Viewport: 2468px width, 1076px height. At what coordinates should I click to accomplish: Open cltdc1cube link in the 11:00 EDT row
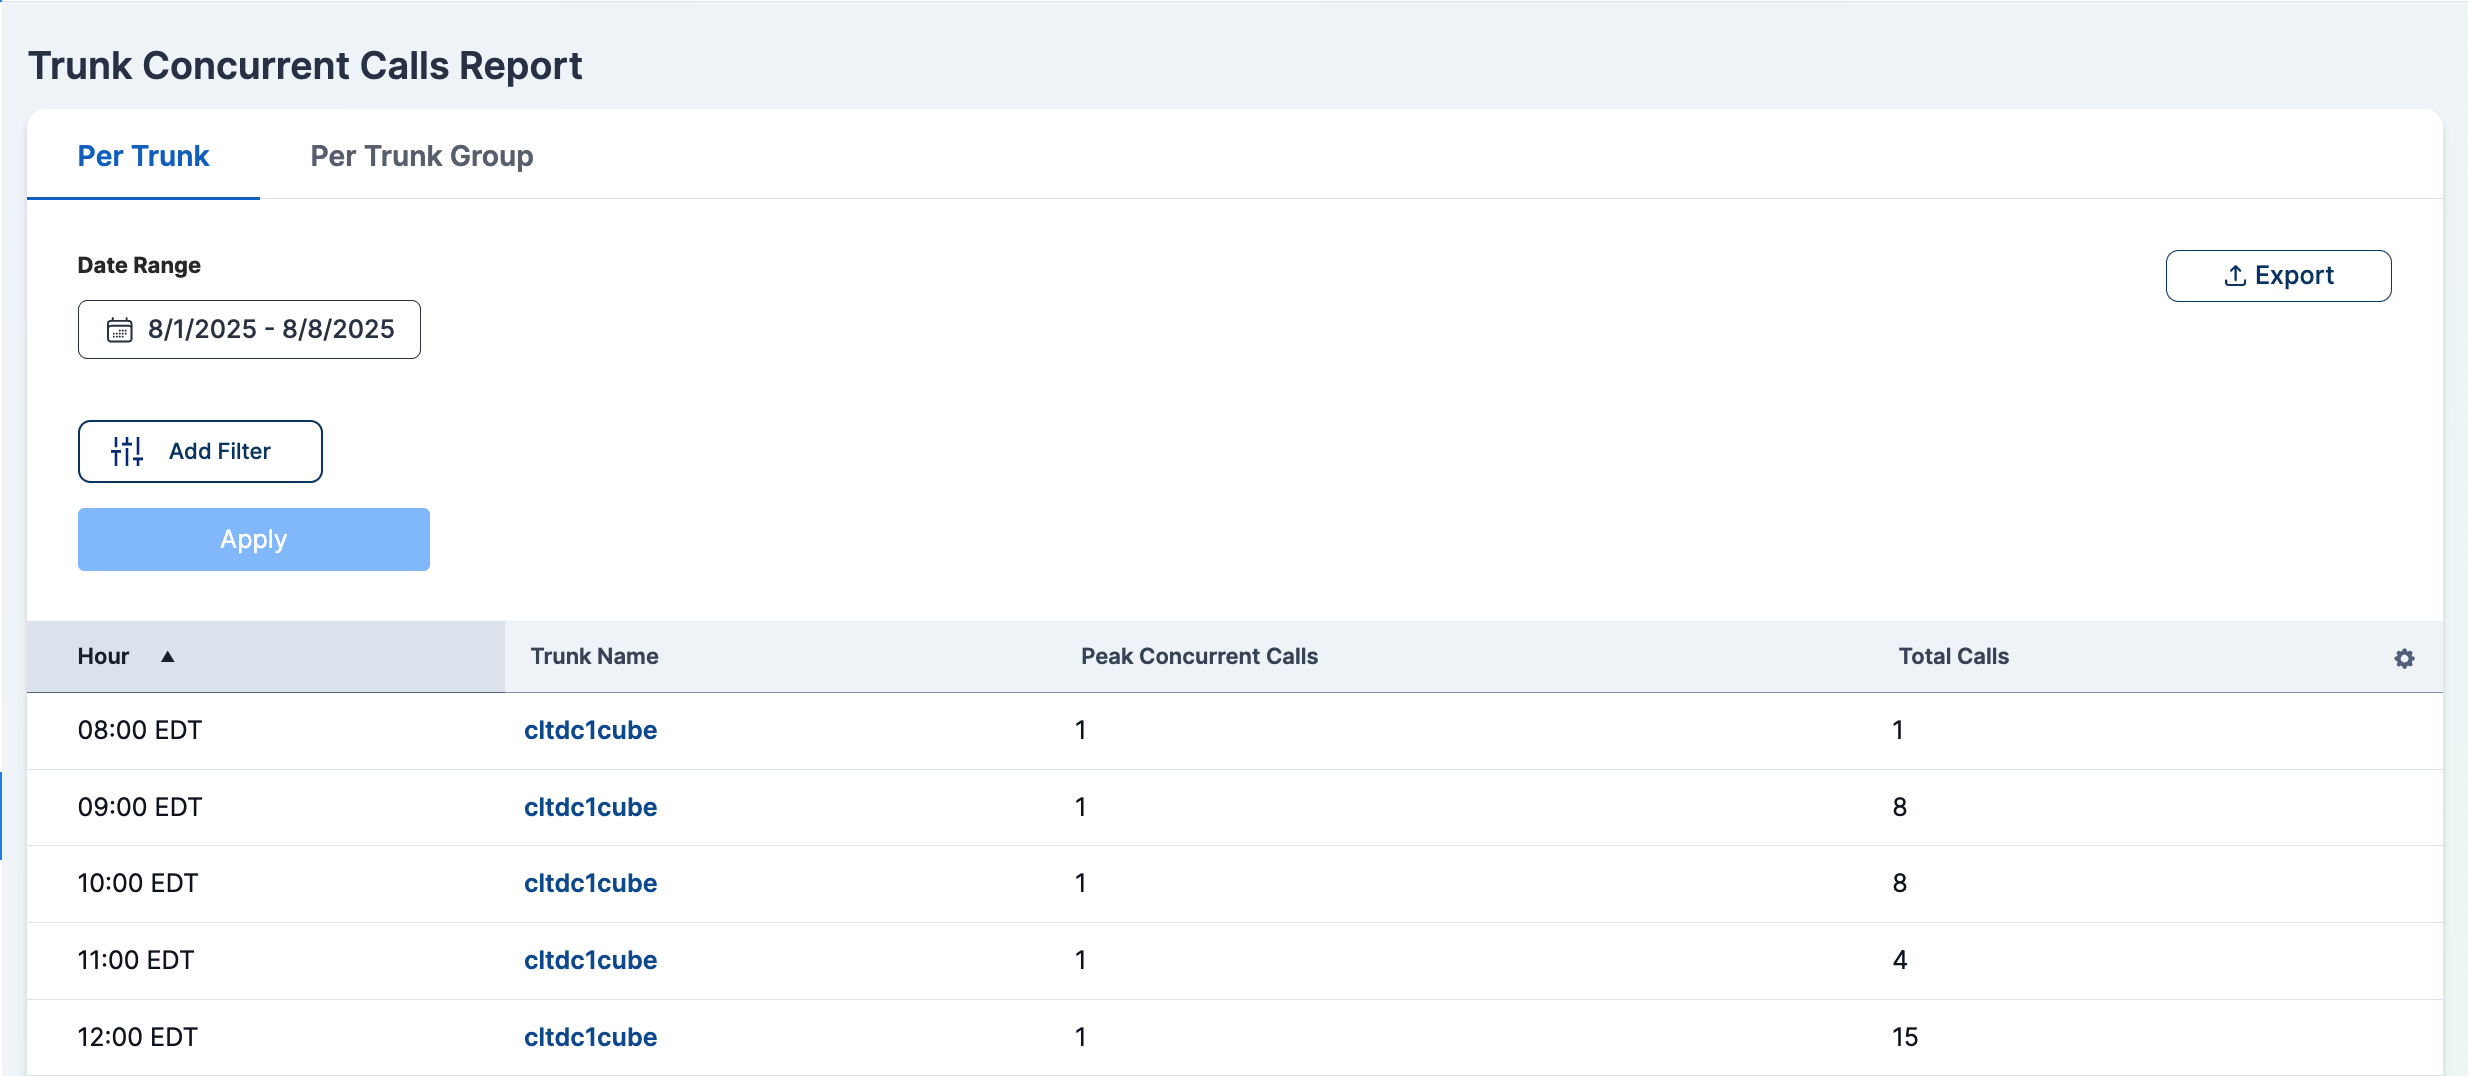tap(590, 960)
